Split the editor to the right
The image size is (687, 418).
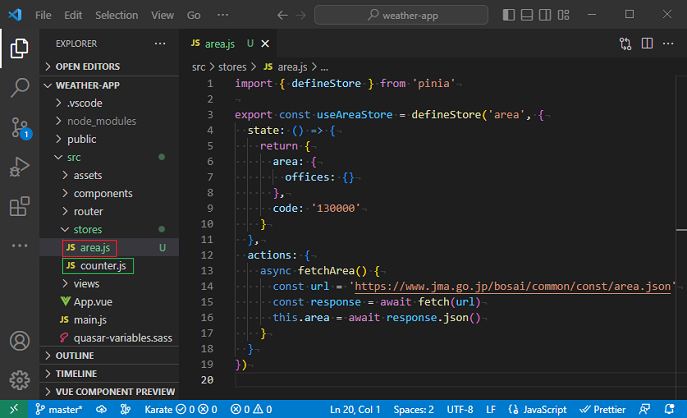pos(647,43)
